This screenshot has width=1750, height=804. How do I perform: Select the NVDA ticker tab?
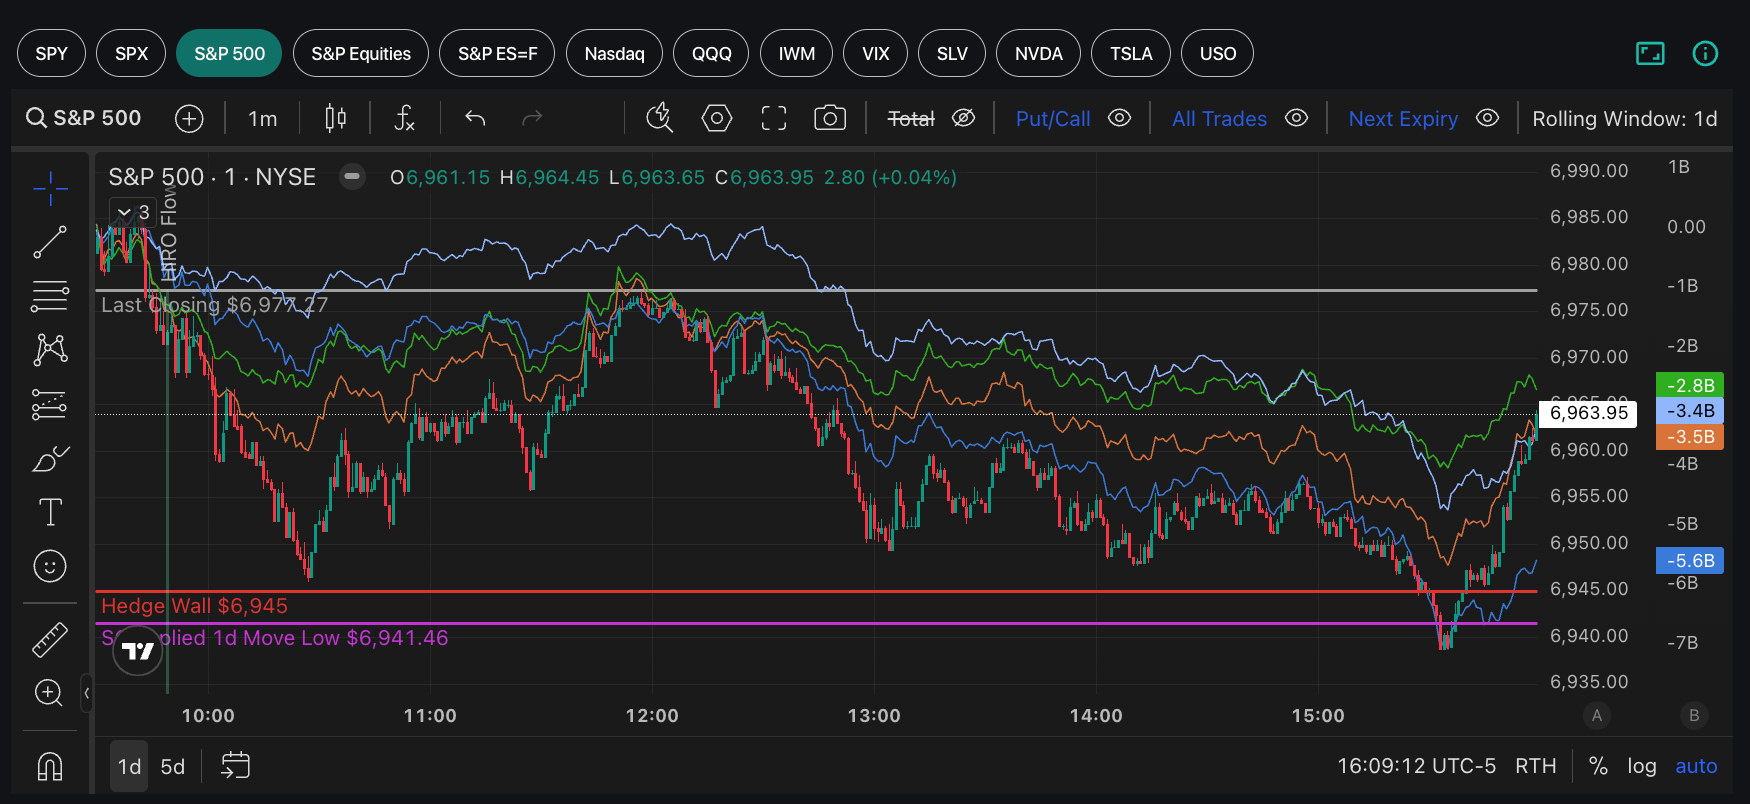point(1039,54)
